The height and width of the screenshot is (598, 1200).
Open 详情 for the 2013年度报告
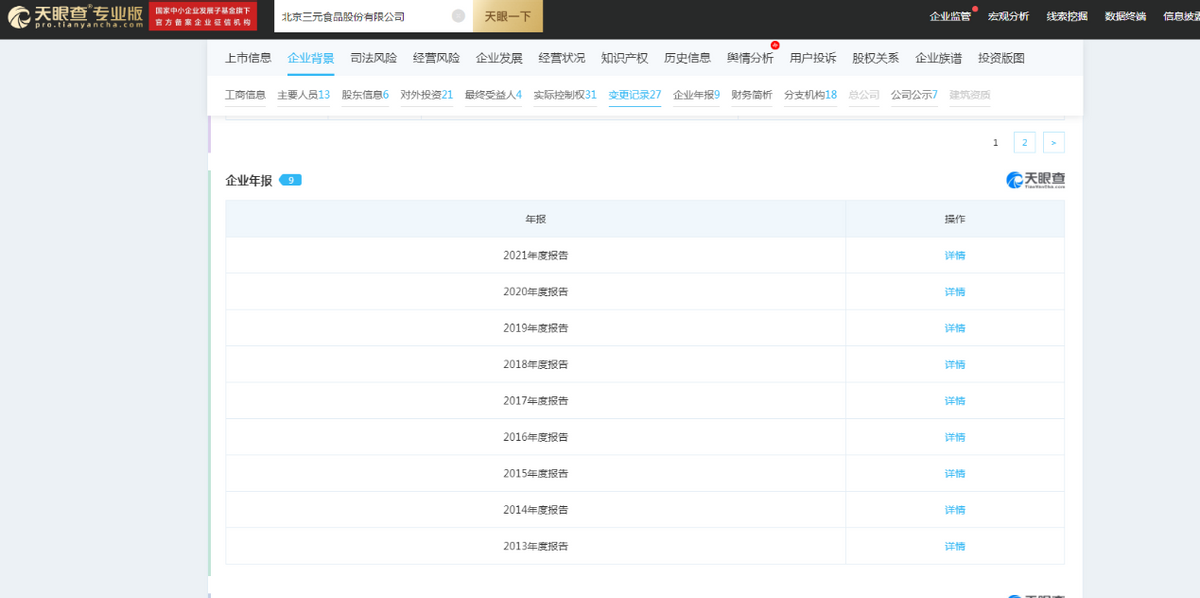click(955, 546)
